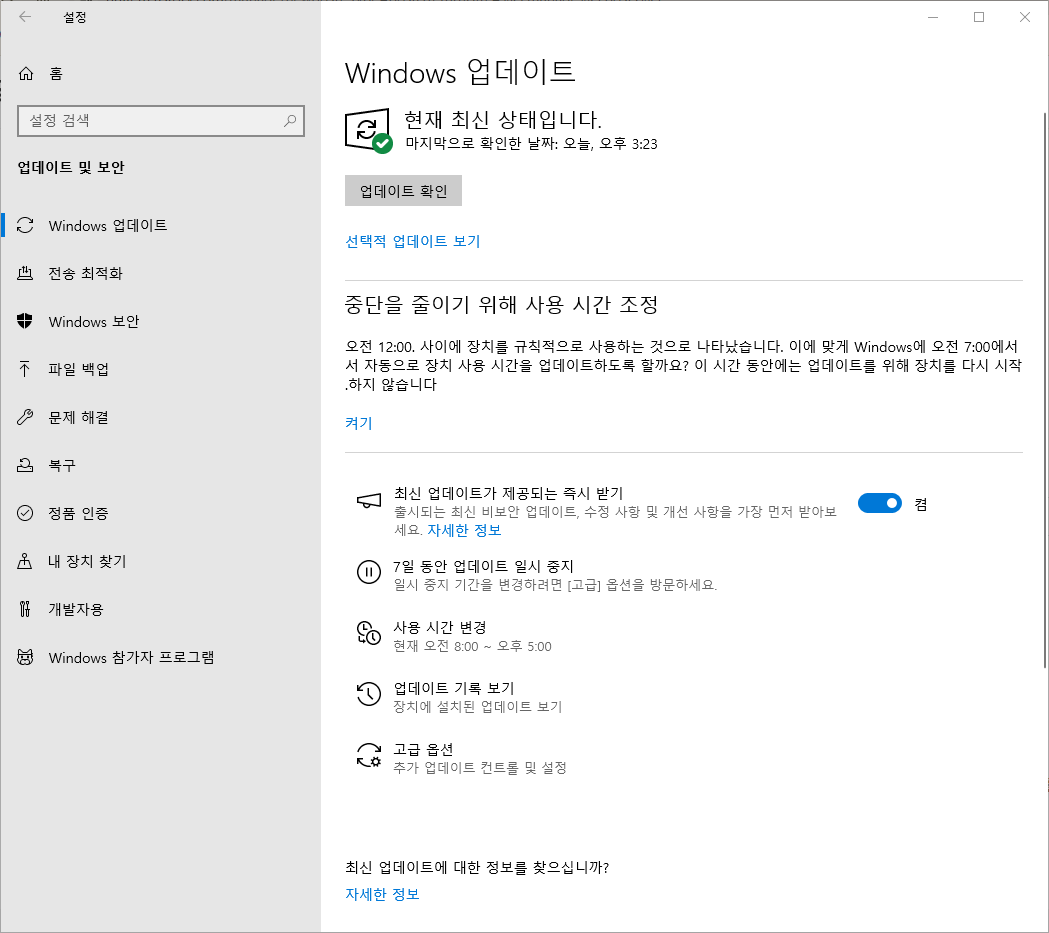Click the search magnifier icon
Viewport: 1049px width, 933px height.
click(x=290, y=120)
